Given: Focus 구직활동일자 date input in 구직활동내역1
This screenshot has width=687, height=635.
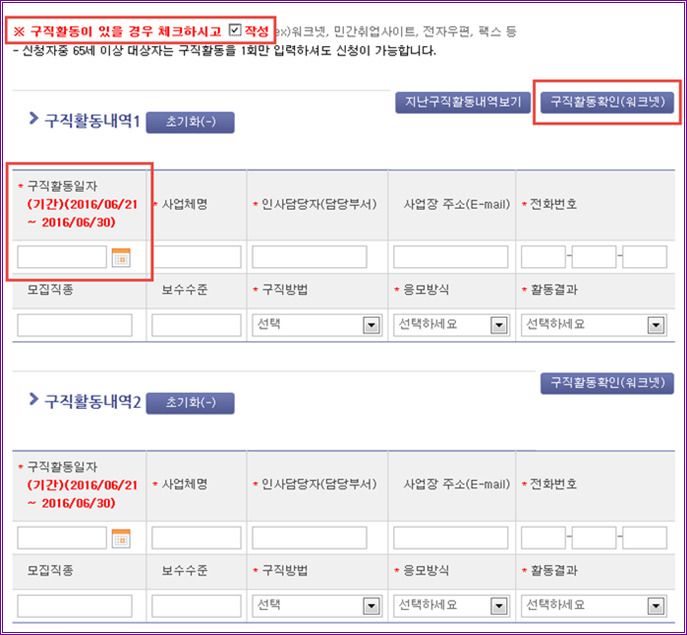Looking at the screenshot, I should 62,257.
